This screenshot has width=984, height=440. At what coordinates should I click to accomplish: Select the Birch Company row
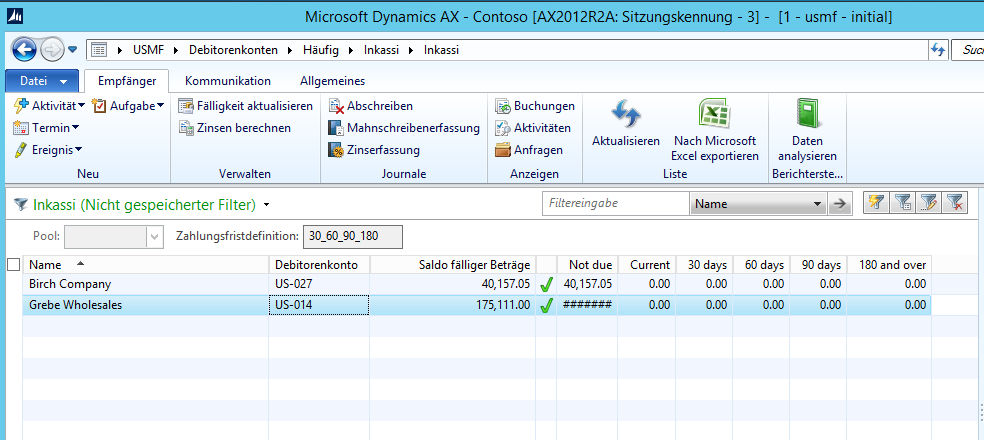[70, 284]
